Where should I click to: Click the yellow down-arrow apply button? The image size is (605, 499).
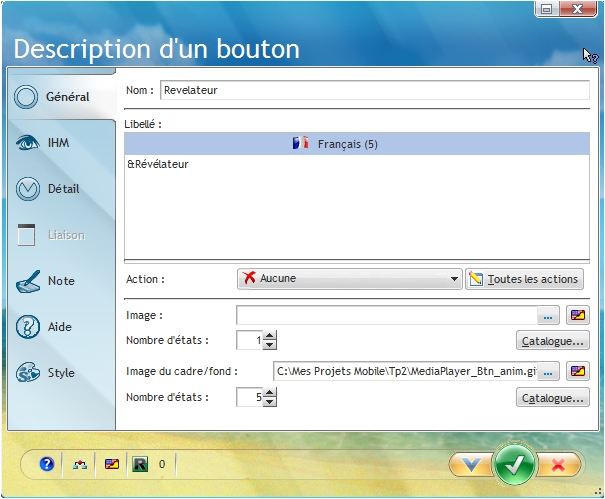[x=471, y=464]
